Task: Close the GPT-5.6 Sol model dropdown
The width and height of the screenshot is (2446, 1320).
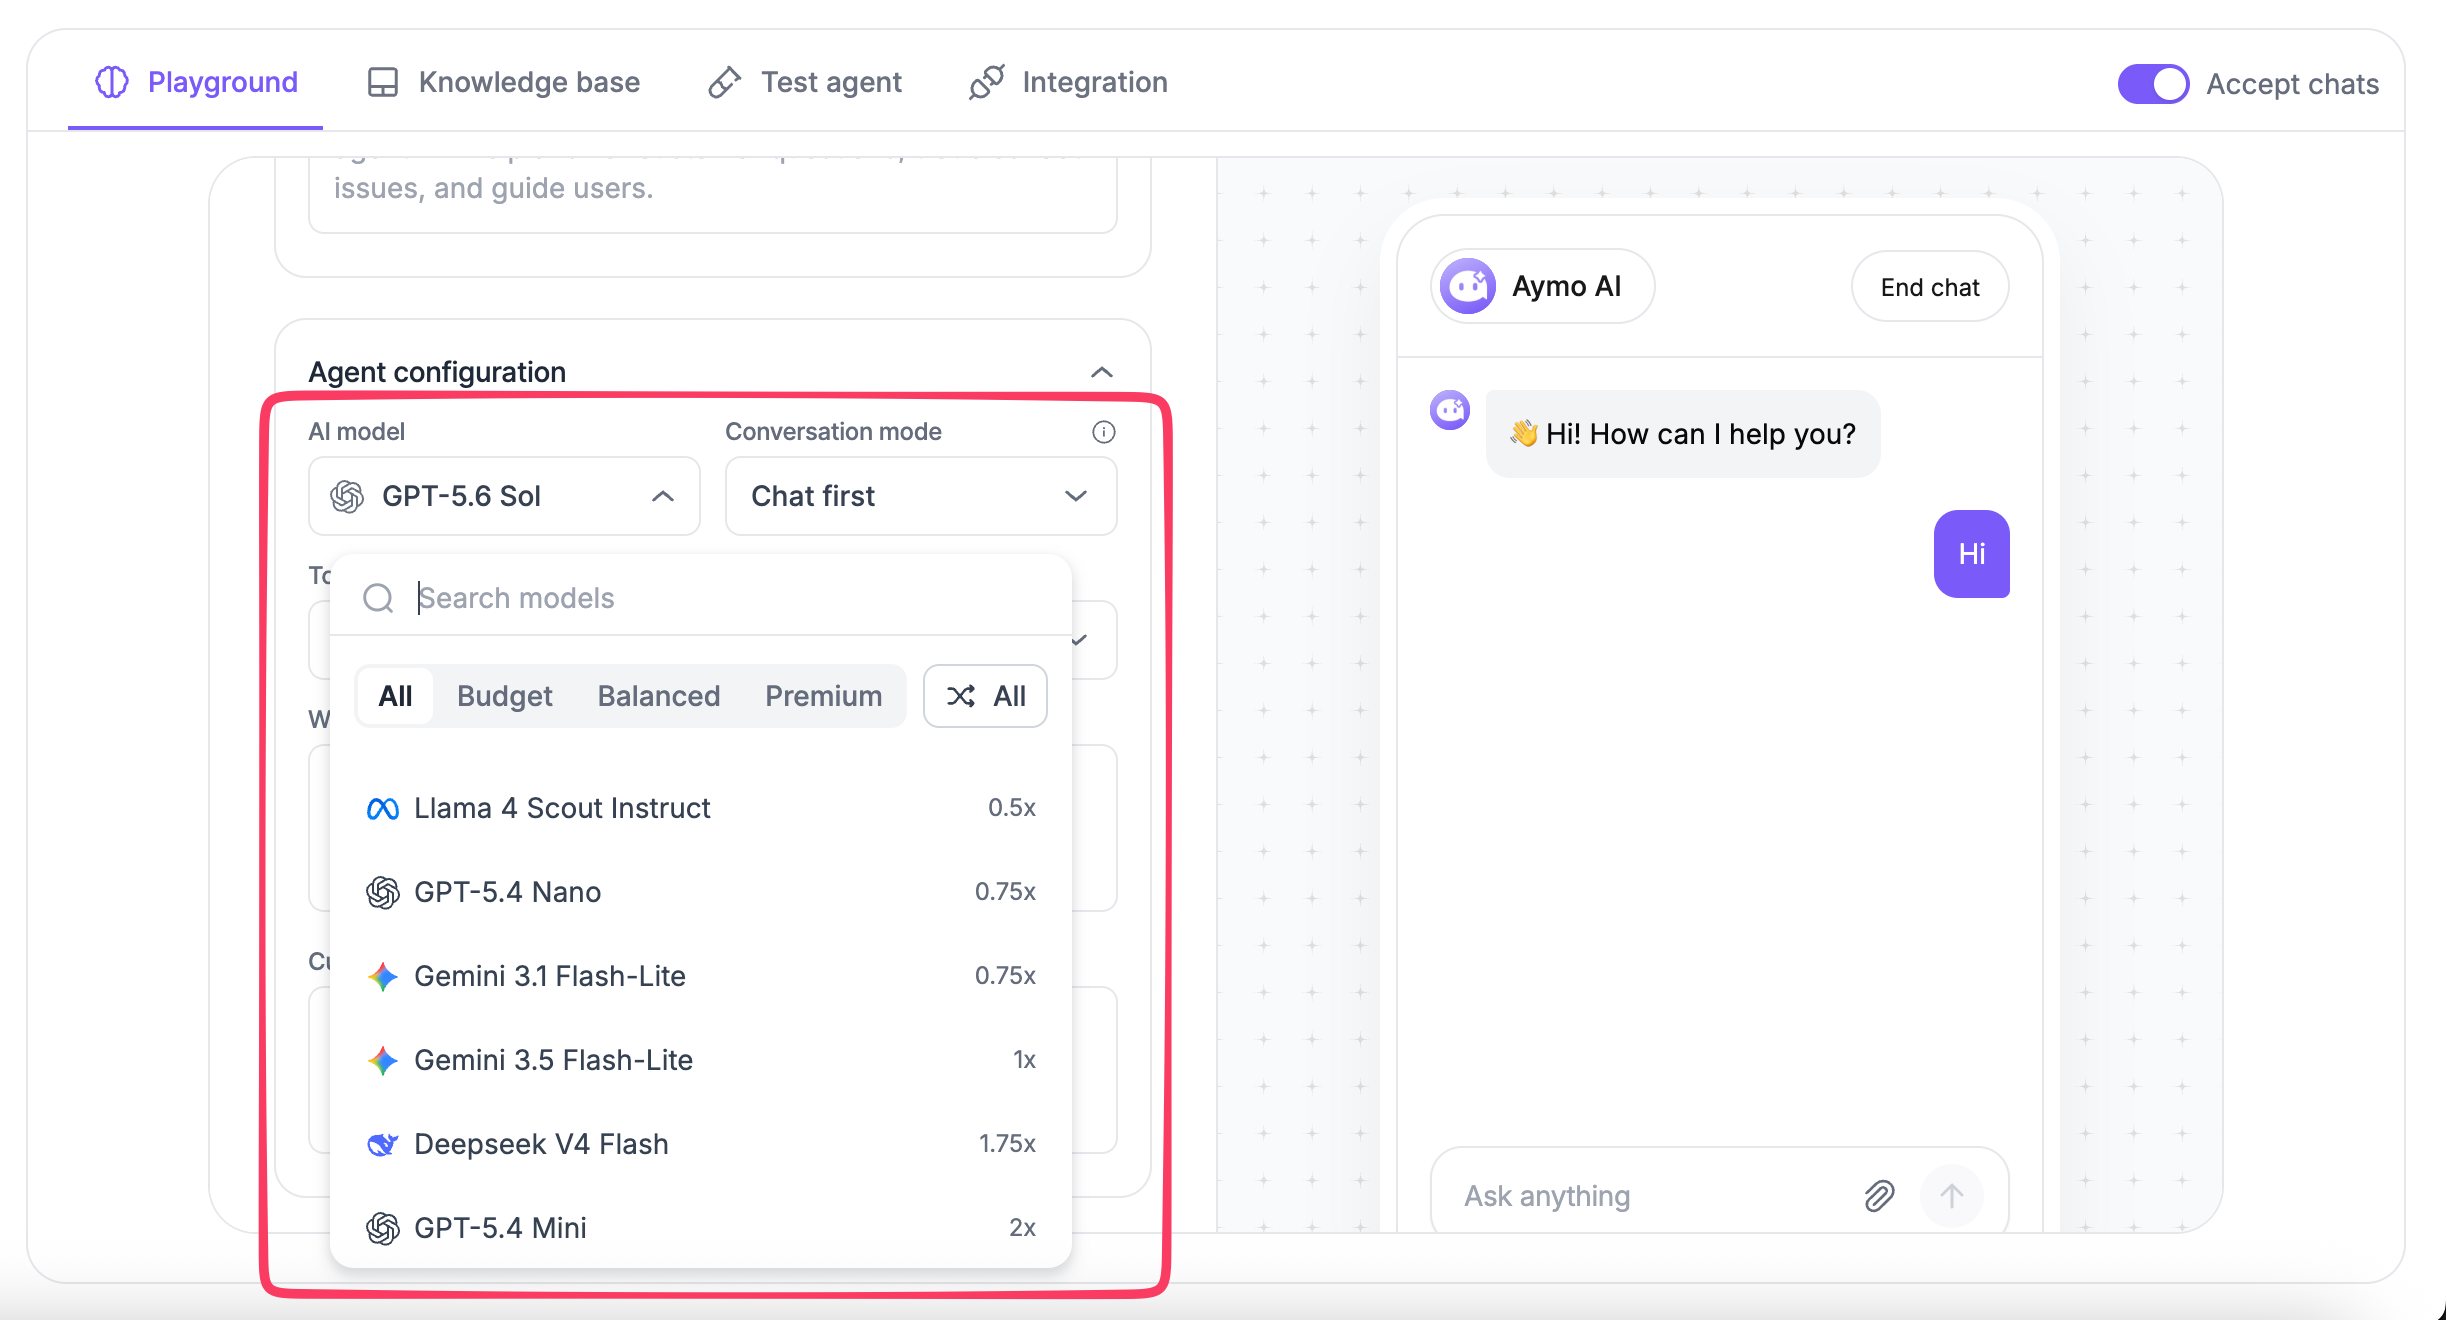Action: [x=504, y=496]
